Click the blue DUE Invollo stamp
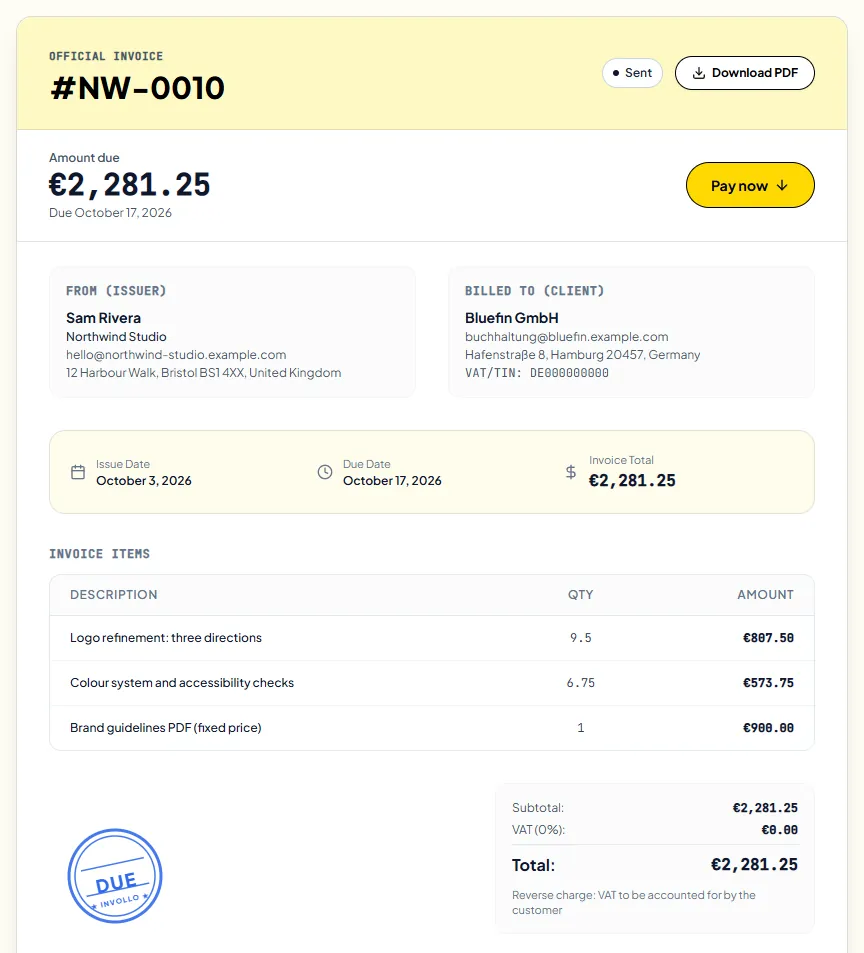This screenshot has height=953, width=864. click(115, 876)
